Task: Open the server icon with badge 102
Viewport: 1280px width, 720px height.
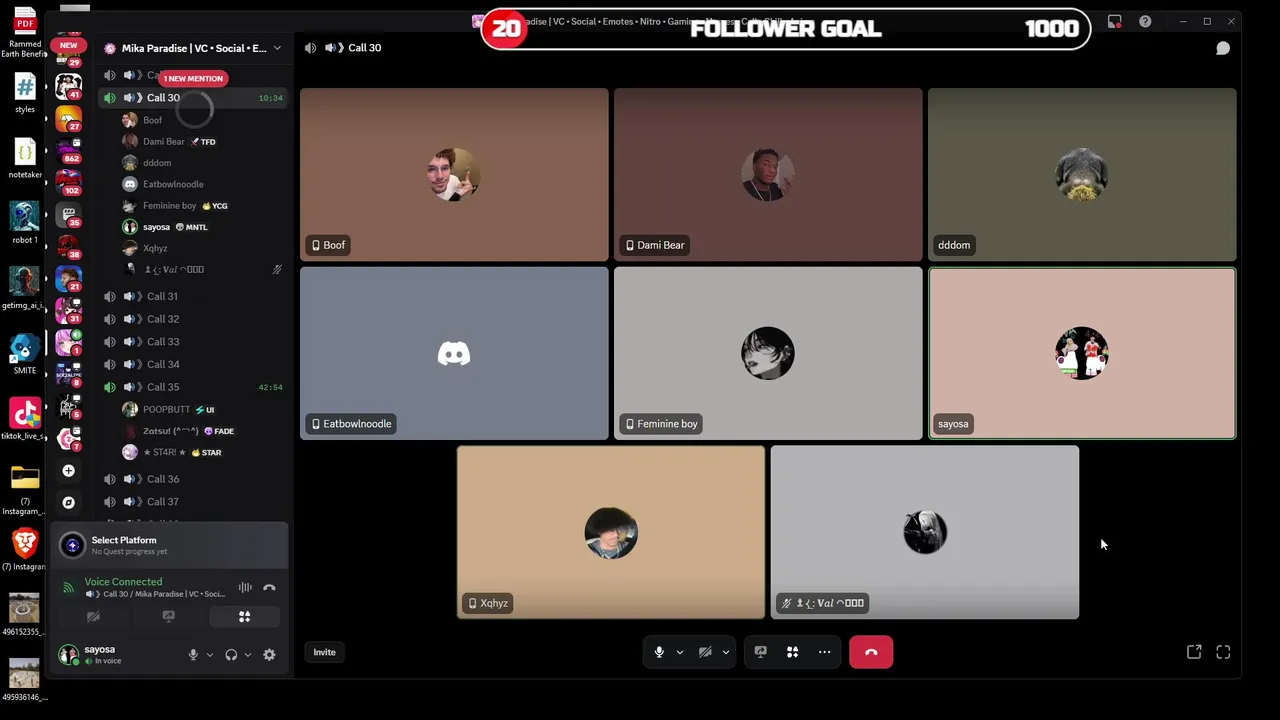Action: pyautogui.click(x=69, y=181)
